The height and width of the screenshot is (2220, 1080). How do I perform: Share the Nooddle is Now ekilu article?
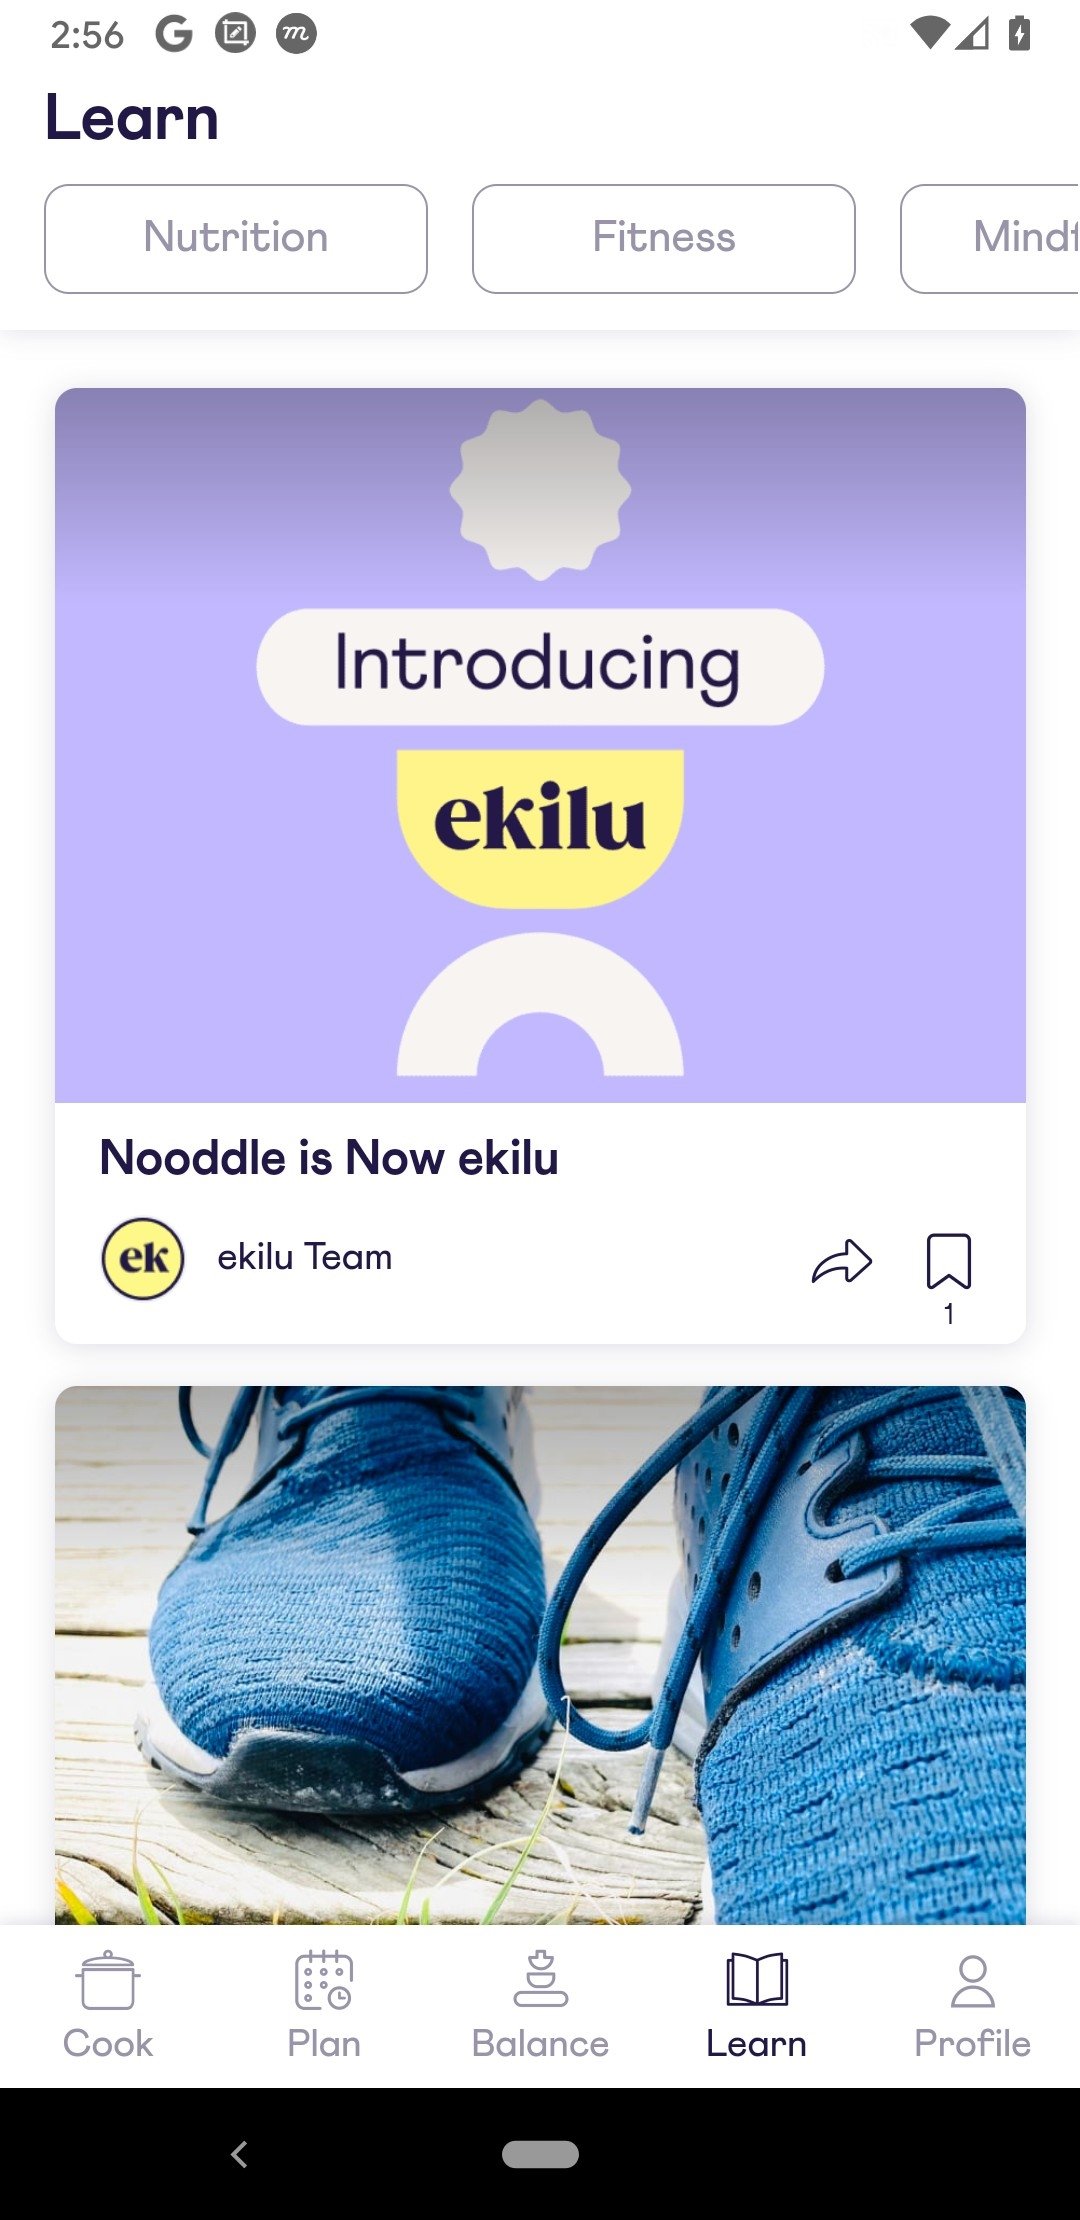[842, 1261]
